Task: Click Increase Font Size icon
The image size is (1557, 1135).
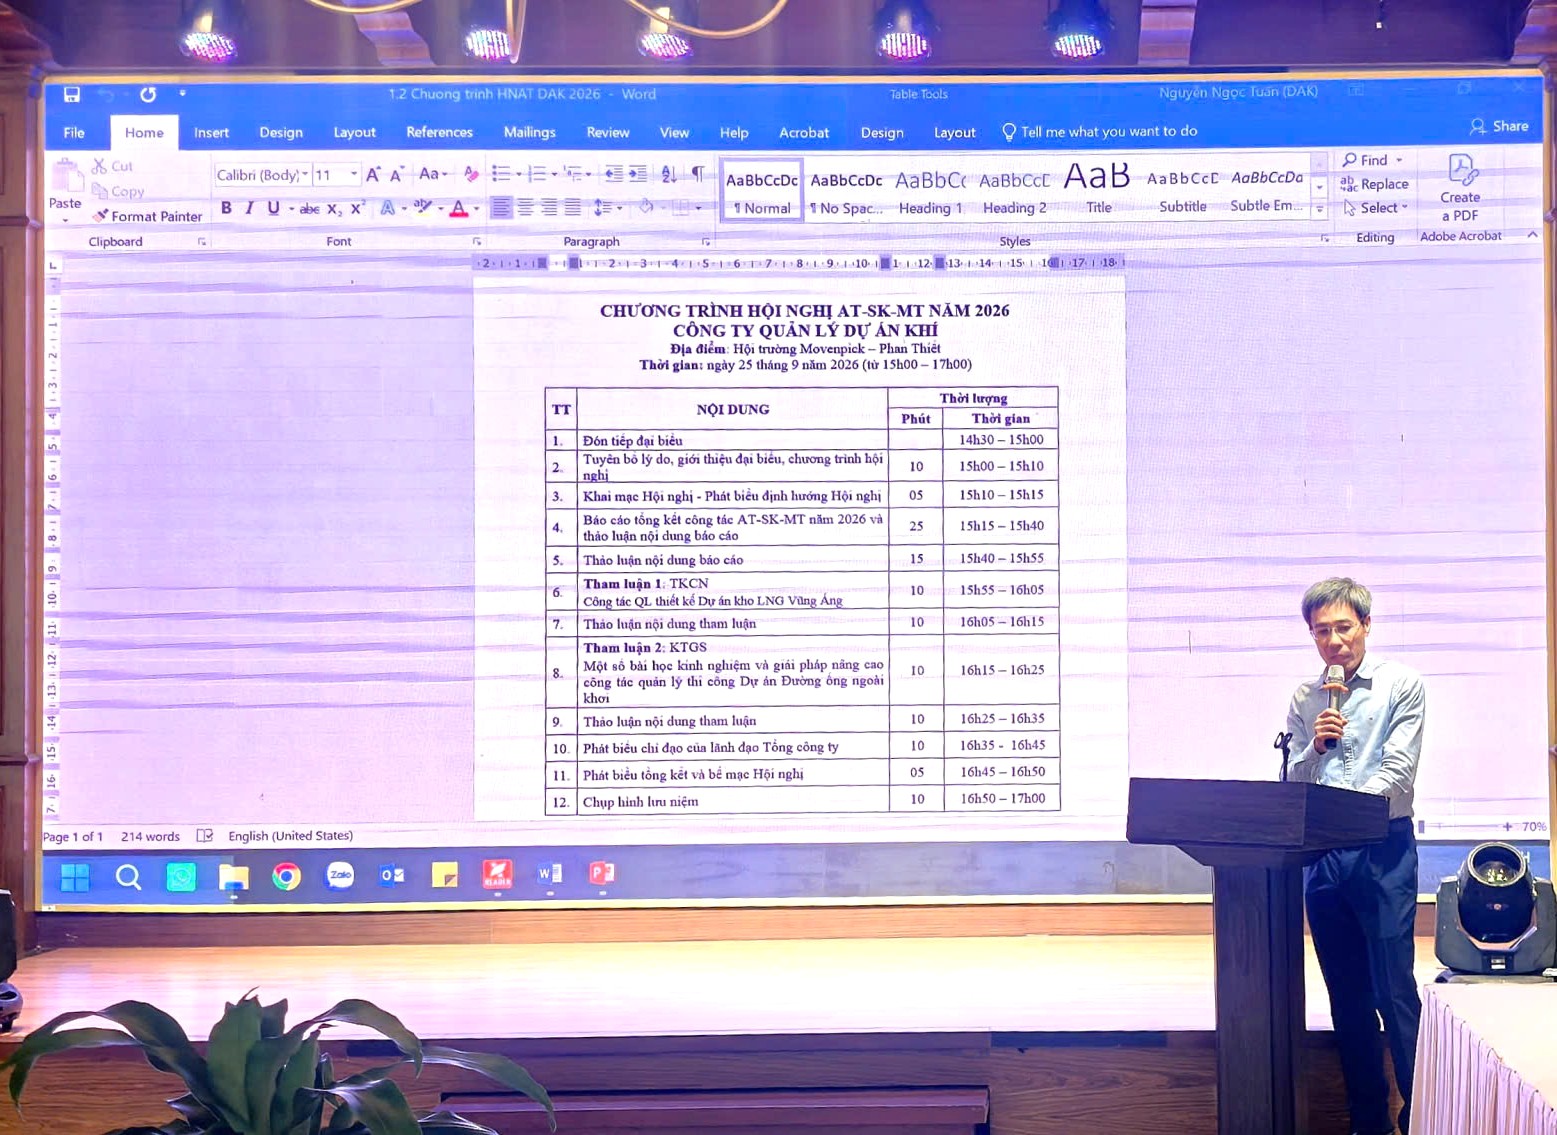Action: tap(373, 175)
